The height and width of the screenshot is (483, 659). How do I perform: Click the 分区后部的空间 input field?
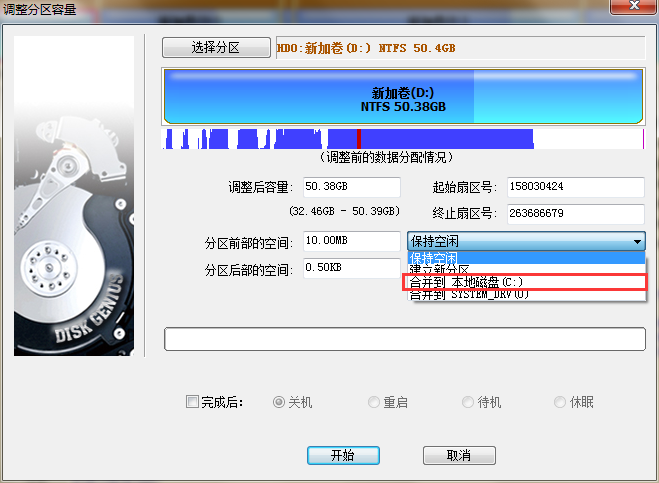352,268
